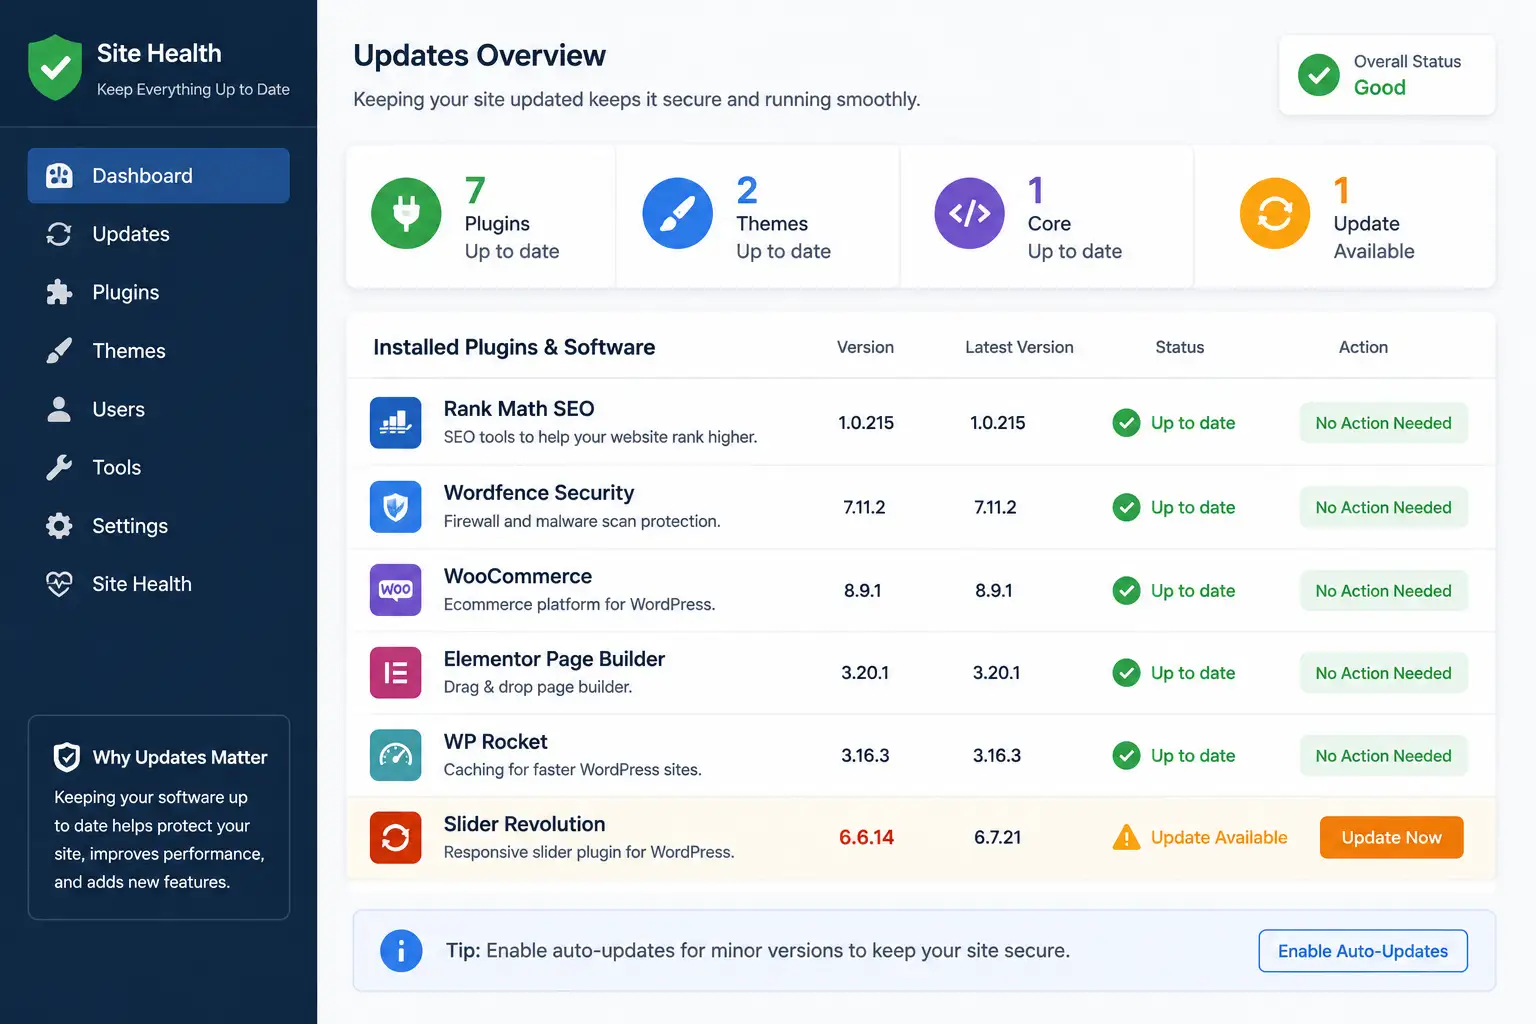The image size is (1536, 1024).
Task: Click Up to date status for WooCommerce
Action: click(1193, 591)
